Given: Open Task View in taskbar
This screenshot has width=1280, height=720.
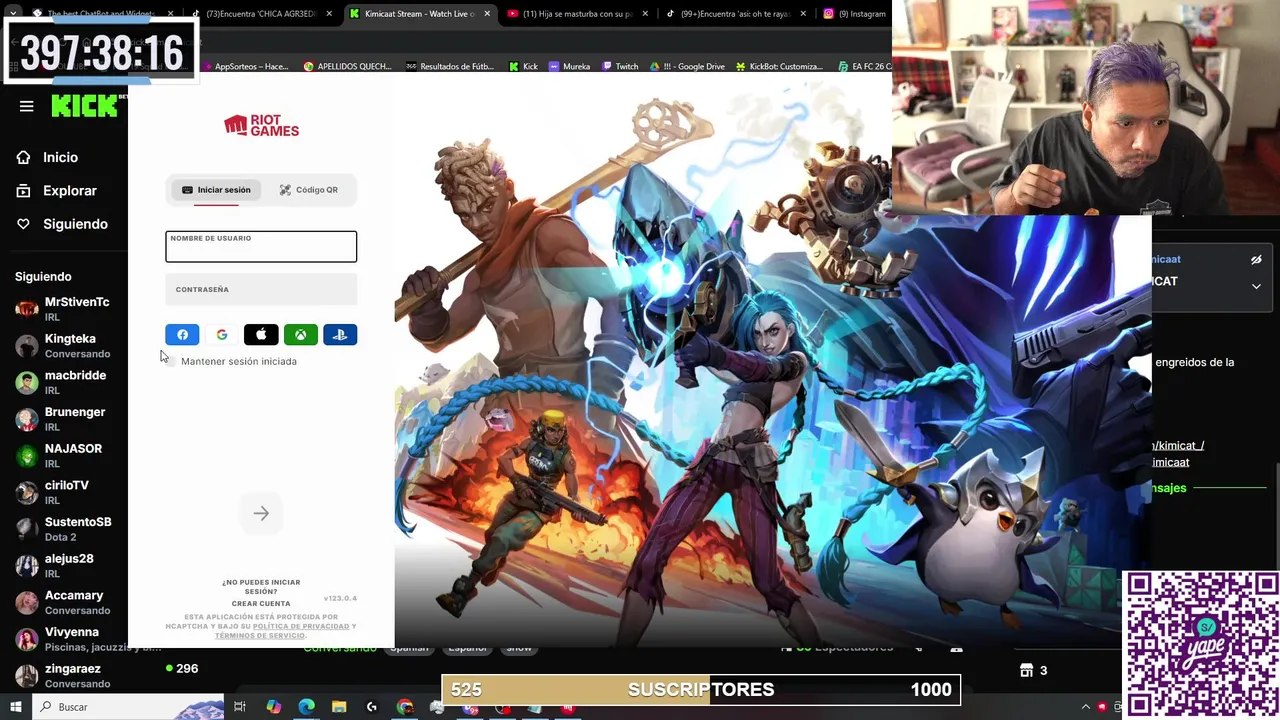Looking at the screenshot, I should pyautogui.click(x=240, y=707).
